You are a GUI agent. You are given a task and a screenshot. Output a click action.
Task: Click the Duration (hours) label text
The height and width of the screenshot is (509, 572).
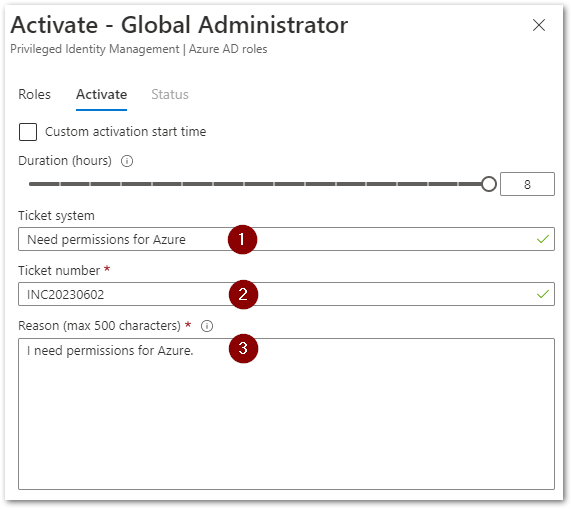65,161
